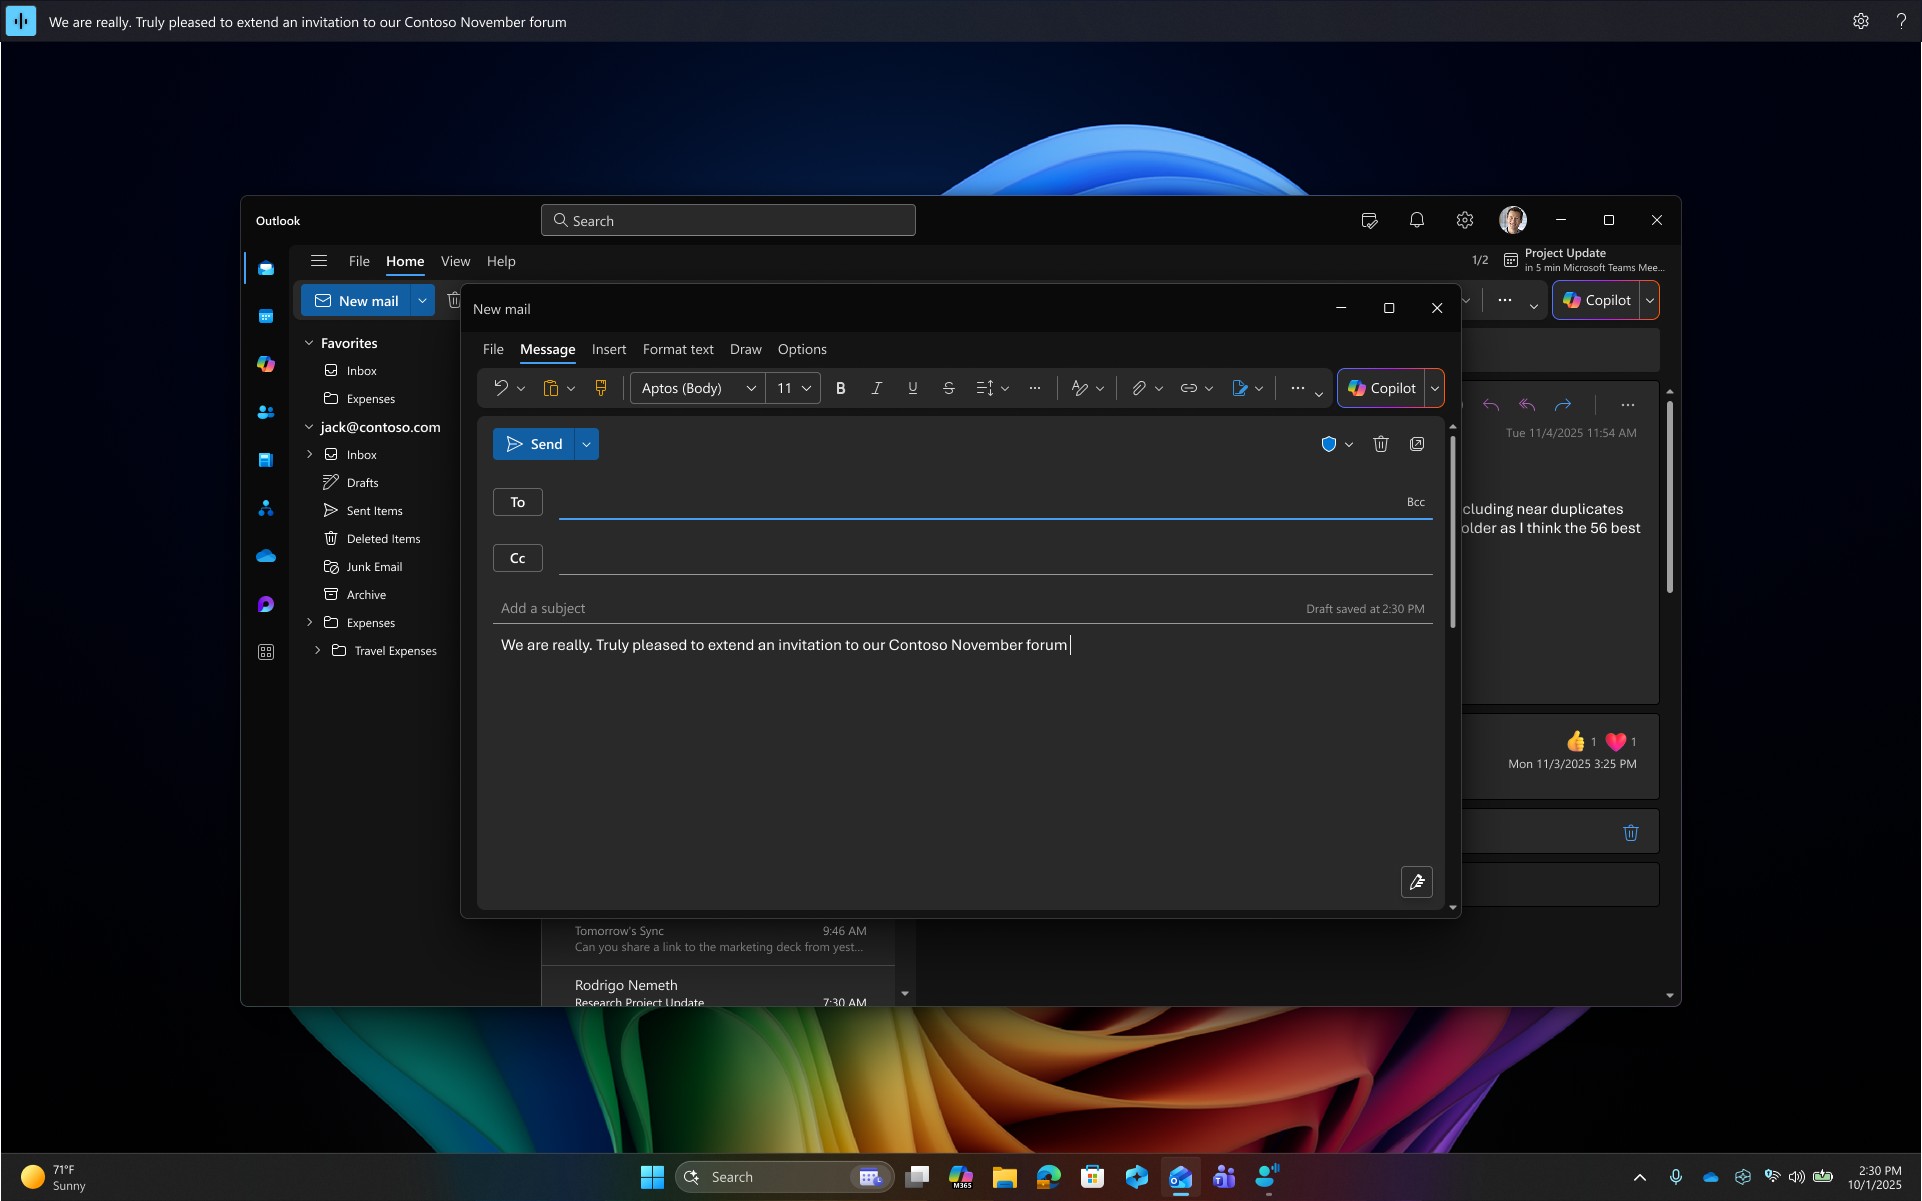Click the undo icon in the compose toolbar

[x=500, y=388]
